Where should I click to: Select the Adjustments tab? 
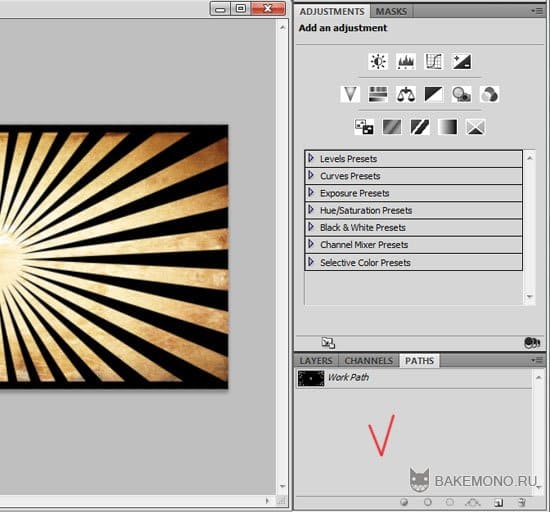click(x=332, y=12)
